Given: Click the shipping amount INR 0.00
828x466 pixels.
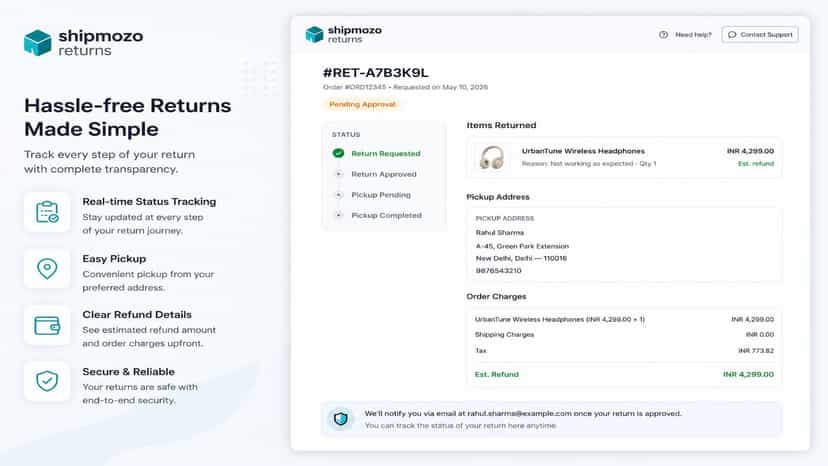Looking at the screenshot, I should [x=759, y=334].
